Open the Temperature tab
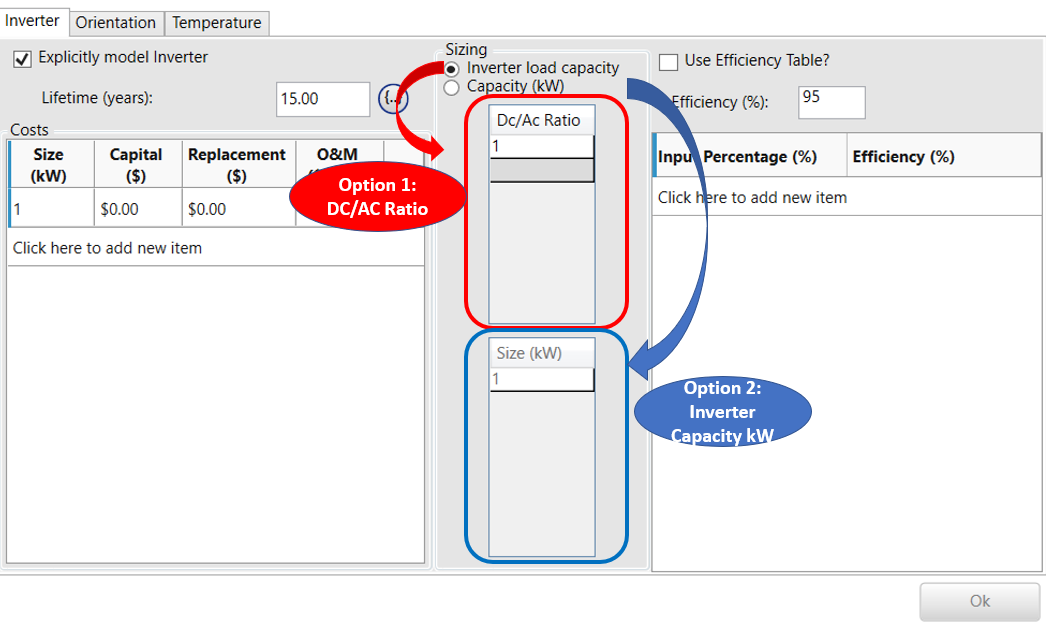 (216, 22)
